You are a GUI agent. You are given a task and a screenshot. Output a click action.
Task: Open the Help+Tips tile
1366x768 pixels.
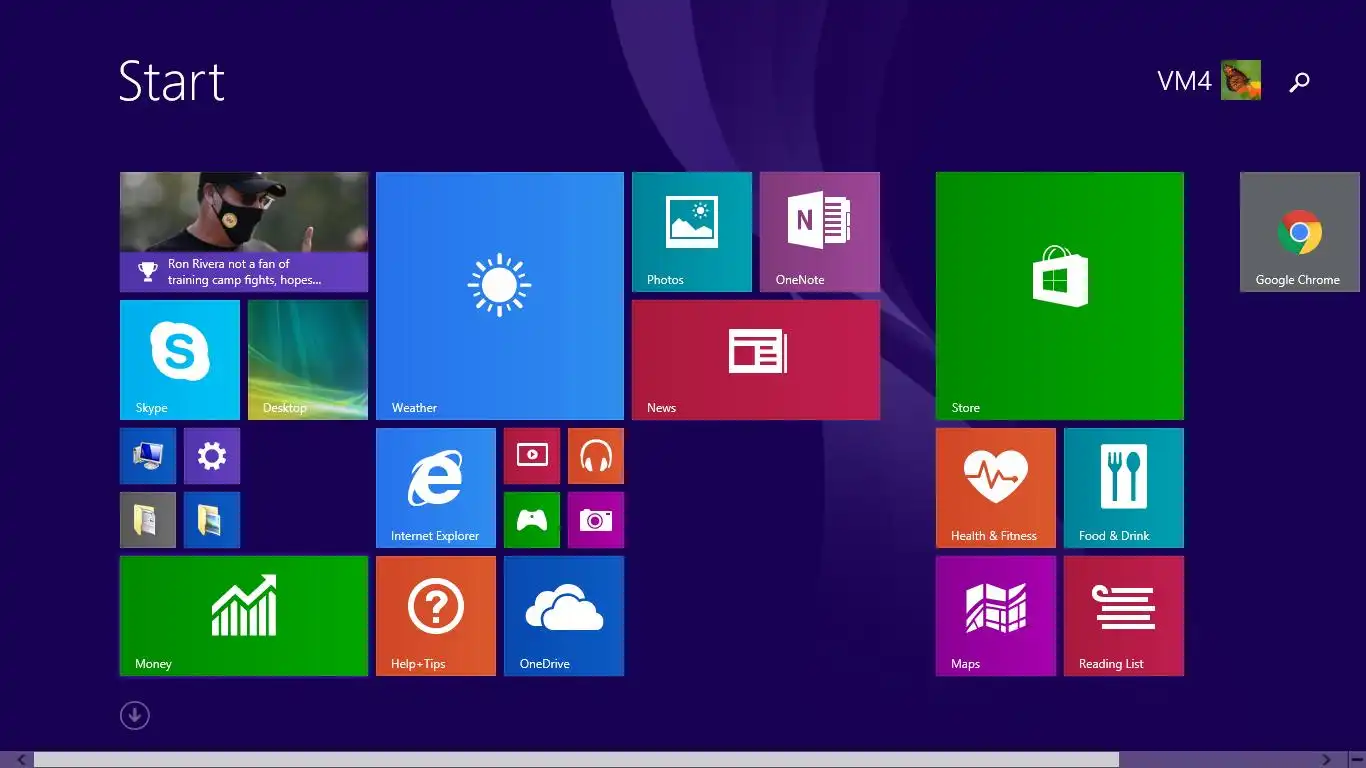[x=436, y=616]
